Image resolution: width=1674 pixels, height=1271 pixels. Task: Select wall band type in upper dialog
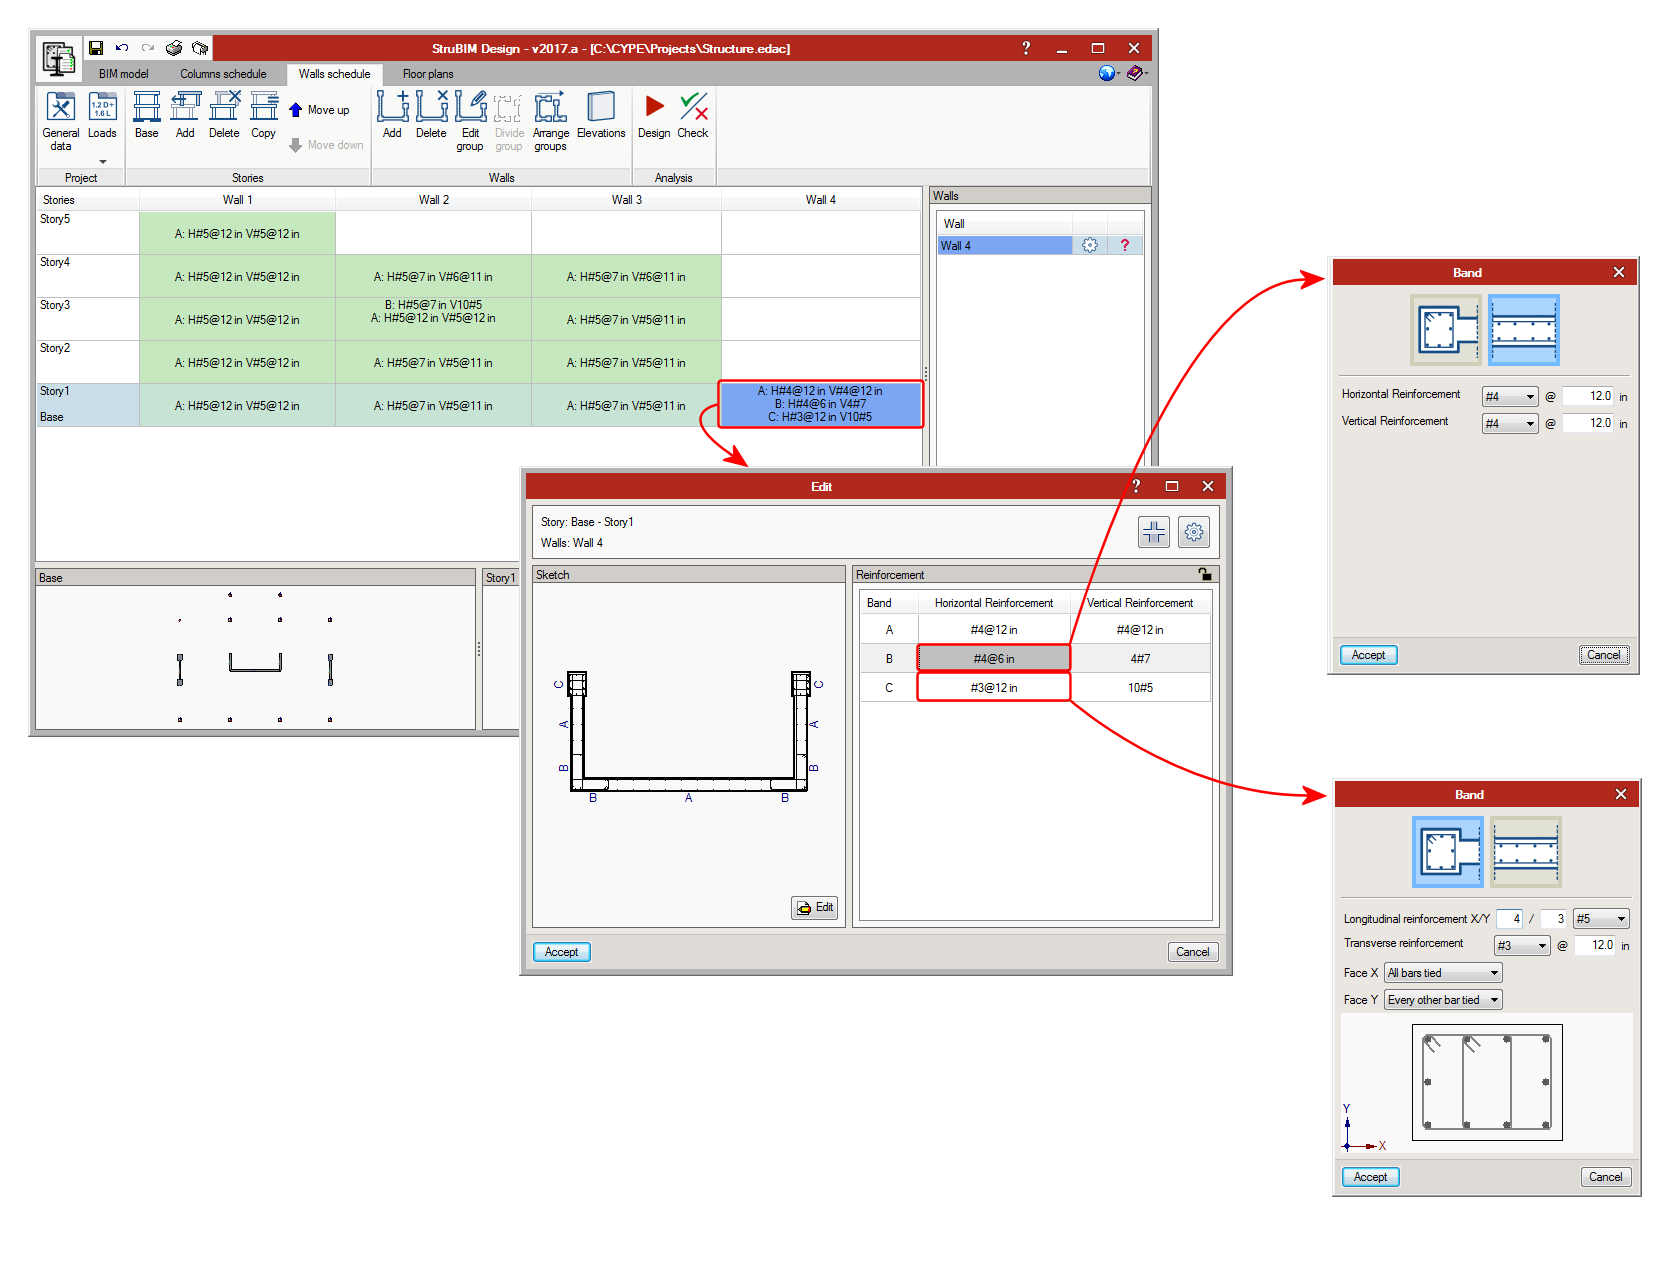(1523, 330)
